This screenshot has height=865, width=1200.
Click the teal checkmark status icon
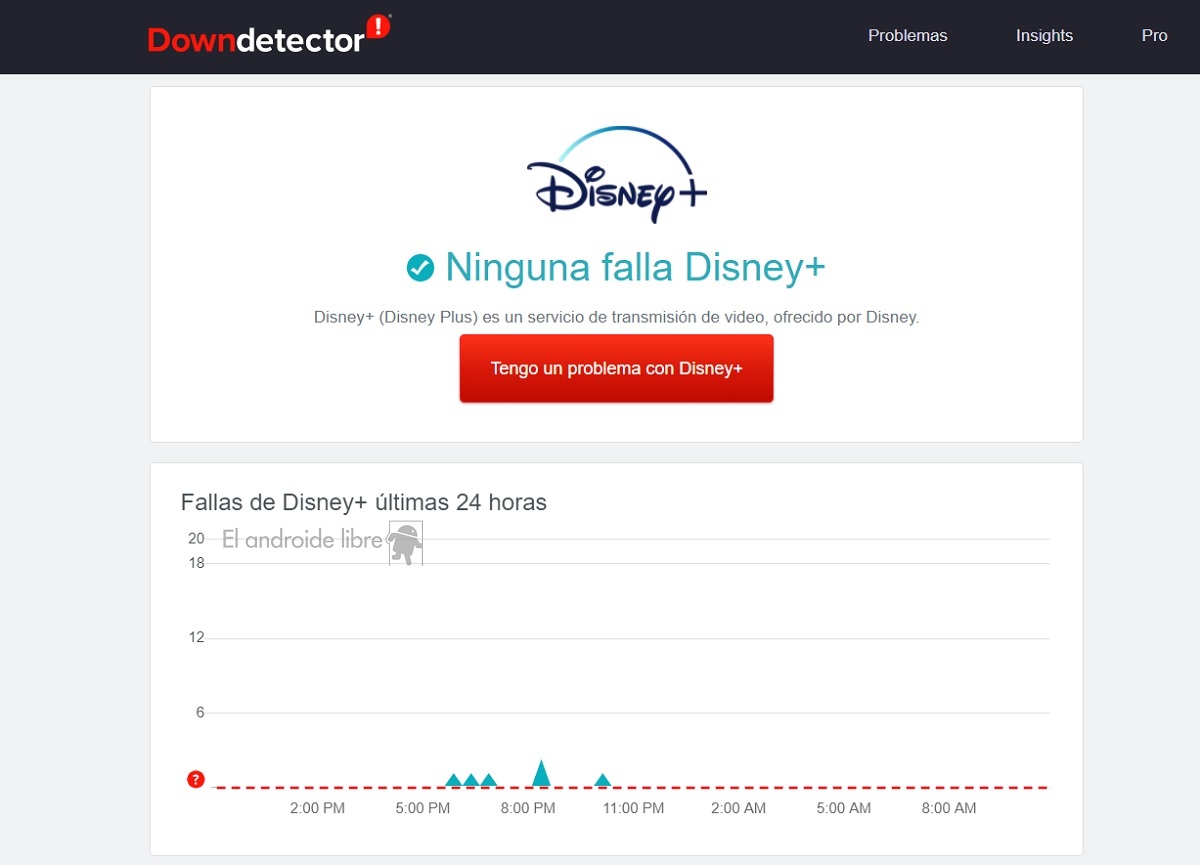420,268
